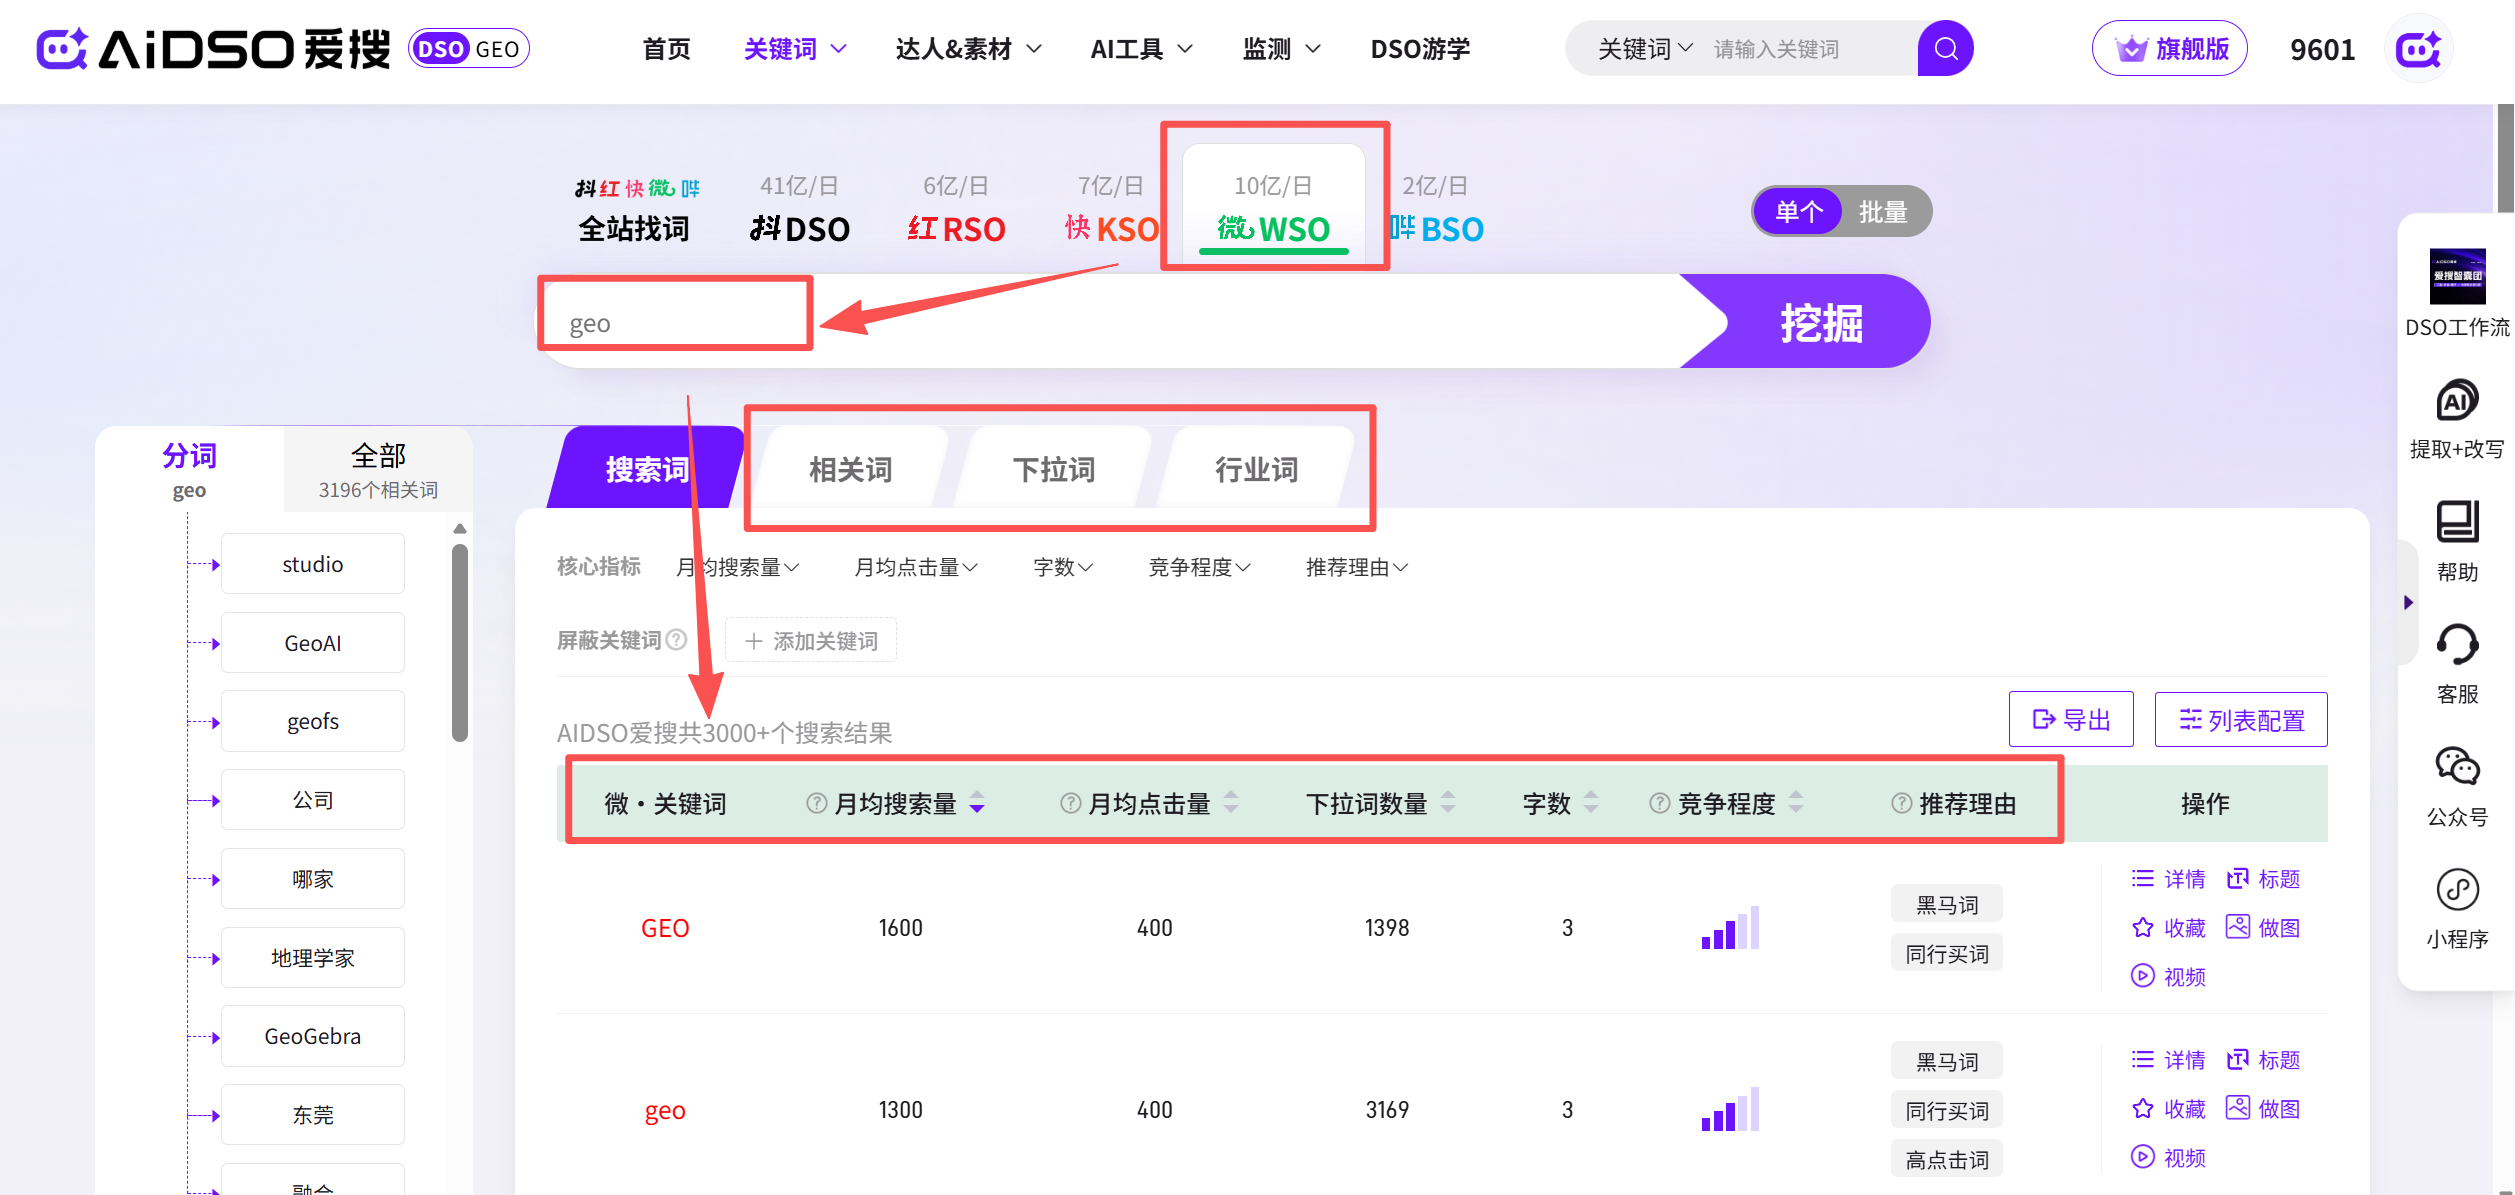Click the favorite star for the GEO row
2515x1195 pixels.
coord(2142,928)
